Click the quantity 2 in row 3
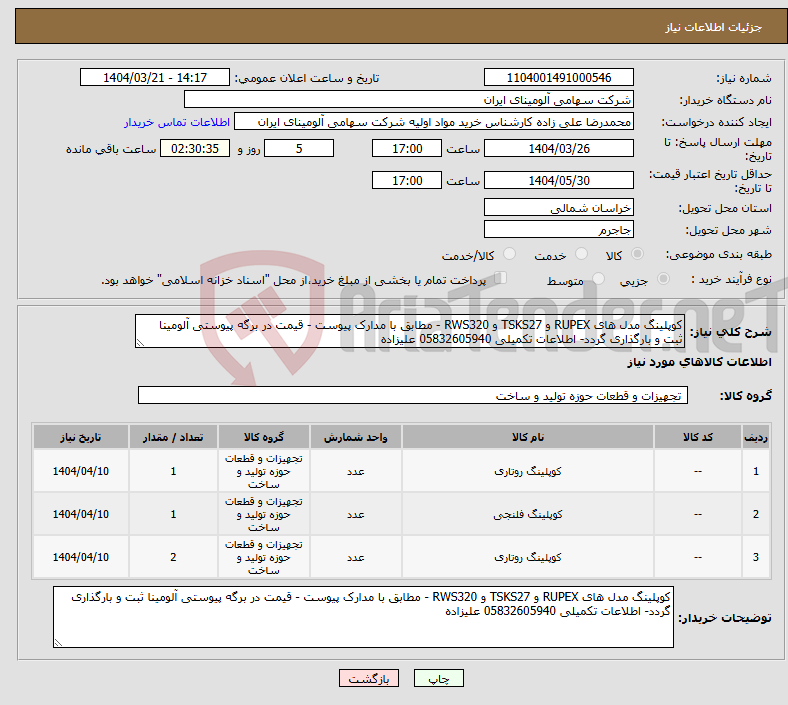The image size is (788, 705). click(x=173, y=557)
